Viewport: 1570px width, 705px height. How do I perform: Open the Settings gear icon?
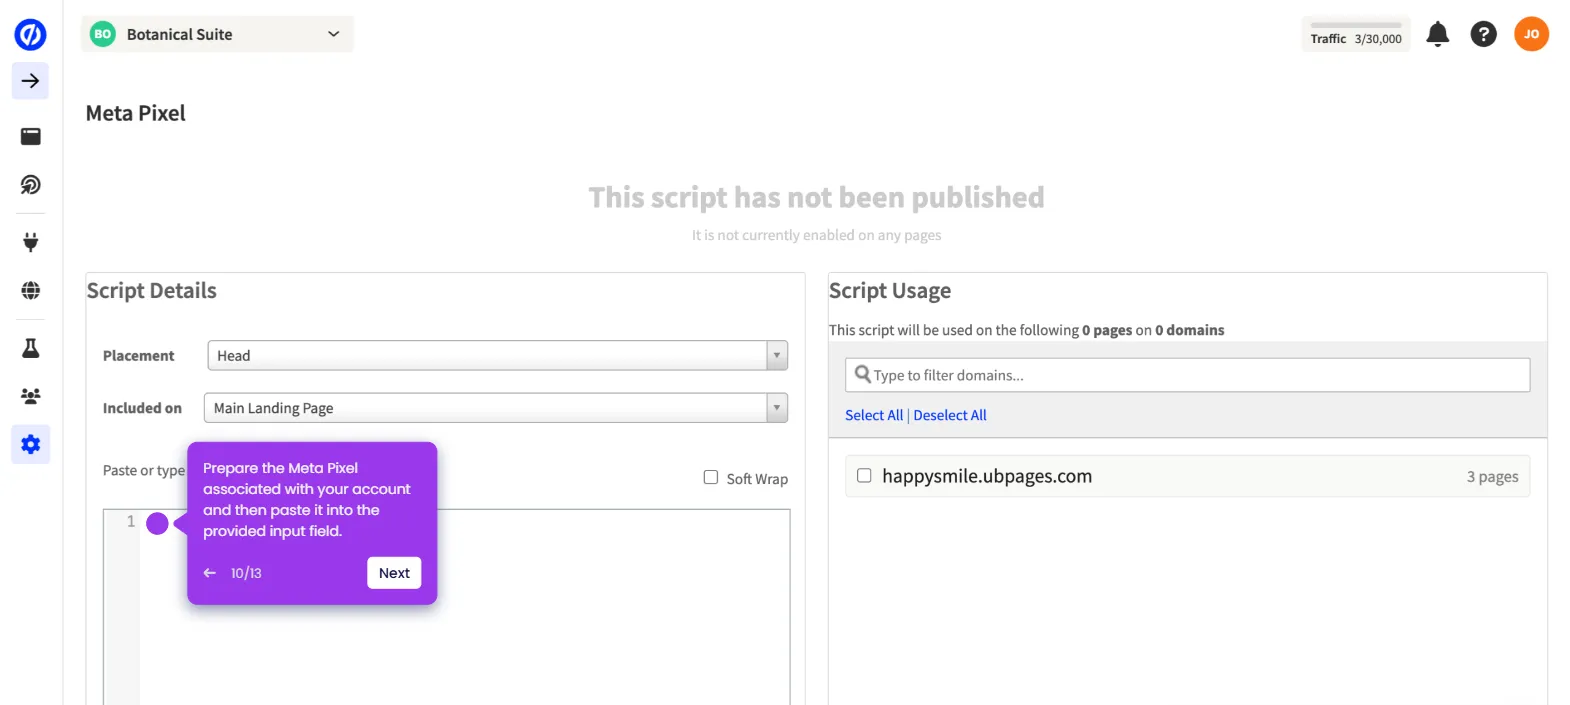click(30, 444)
